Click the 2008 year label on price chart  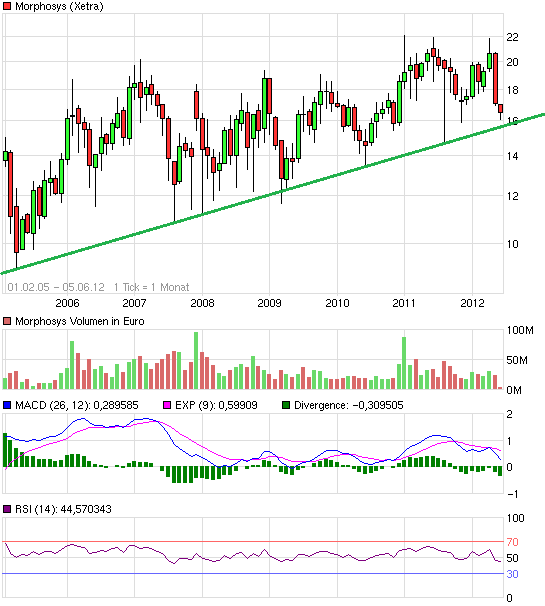click(202, 303)
